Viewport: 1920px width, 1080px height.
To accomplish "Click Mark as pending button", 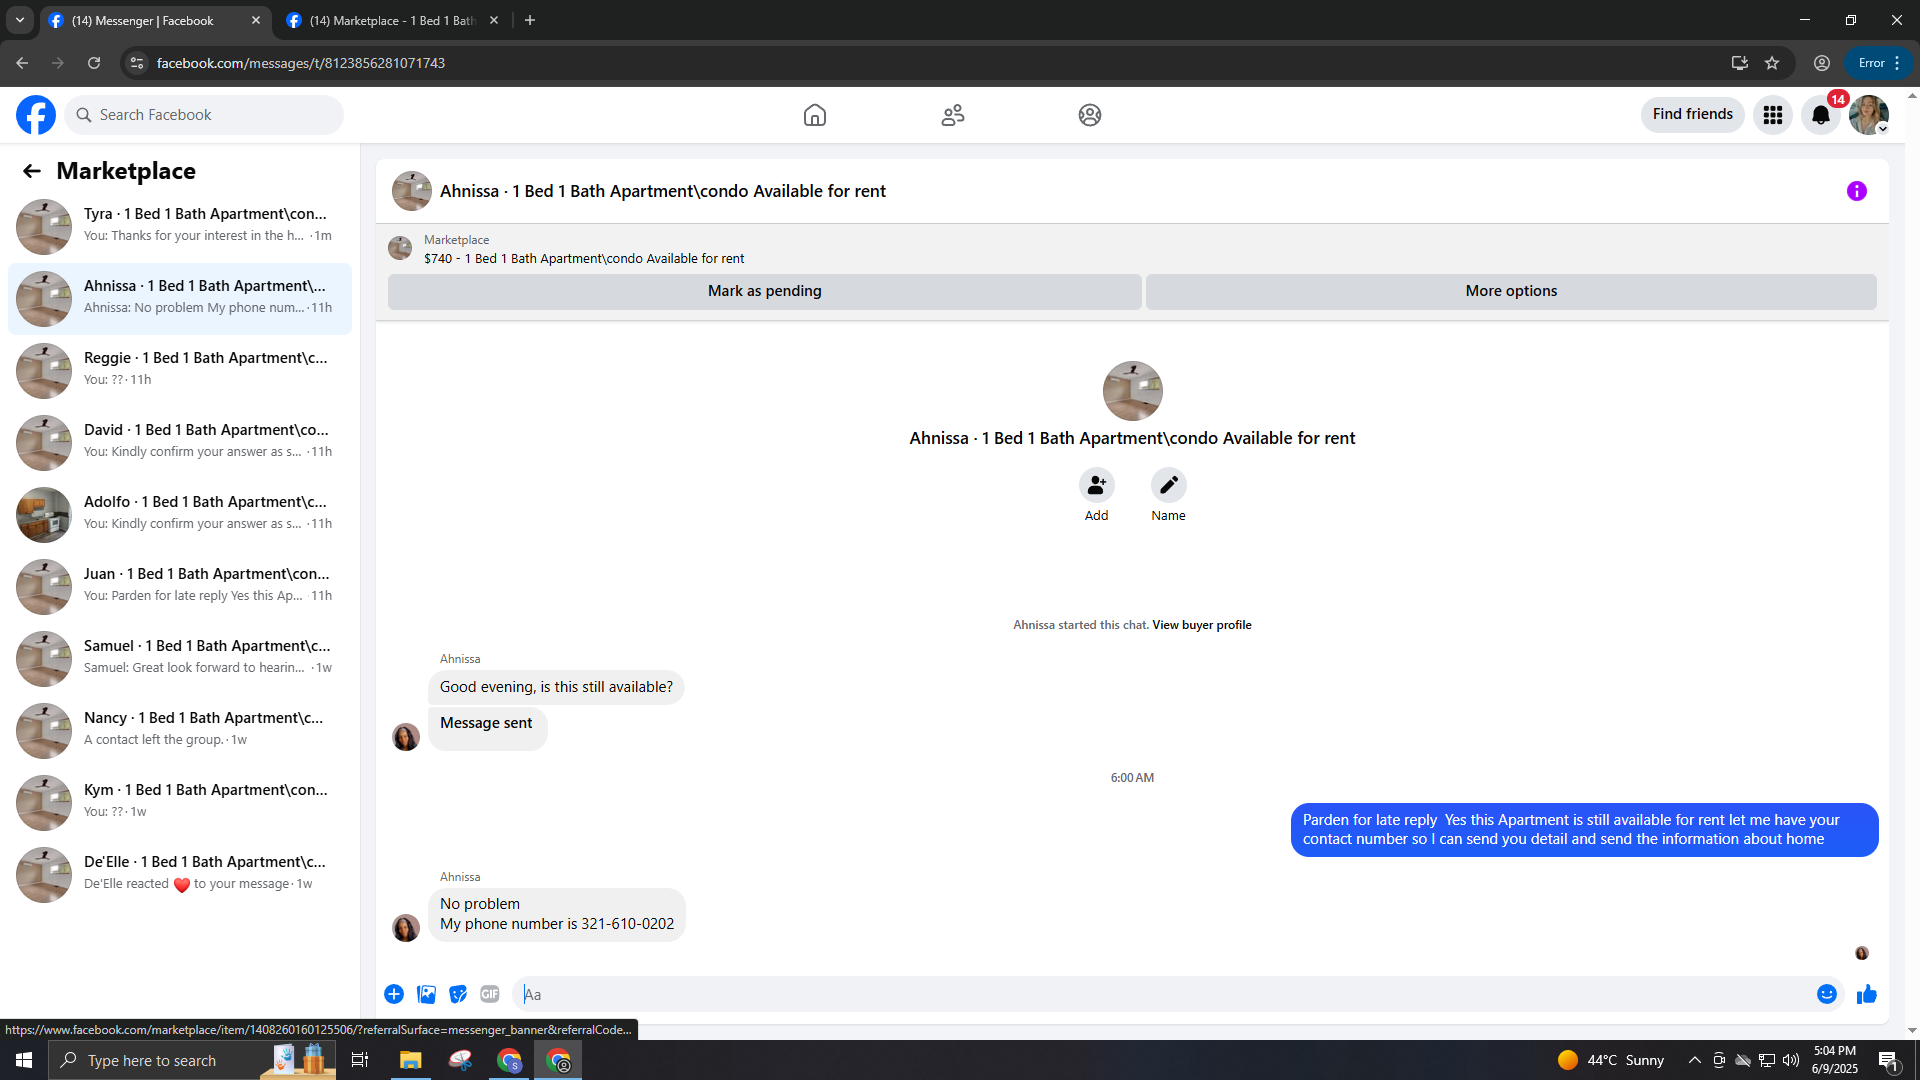I will pos(765,291).
